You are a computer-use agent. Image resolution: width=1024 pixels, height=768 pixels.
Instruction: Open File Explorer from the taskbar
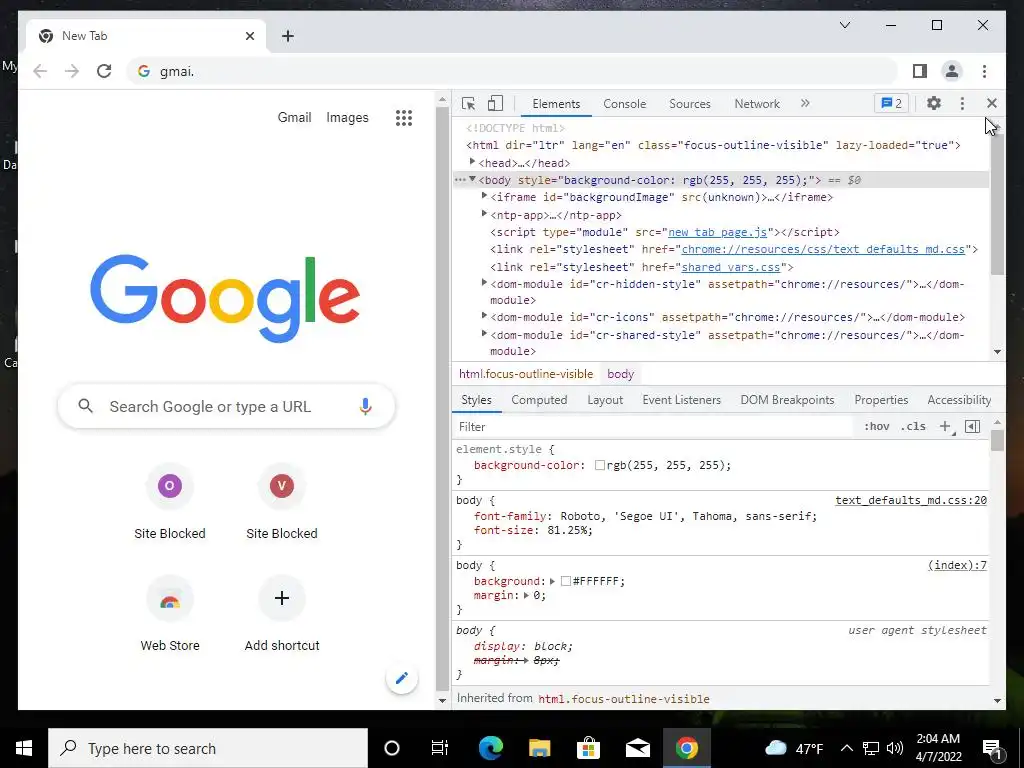tap(539, 748)
